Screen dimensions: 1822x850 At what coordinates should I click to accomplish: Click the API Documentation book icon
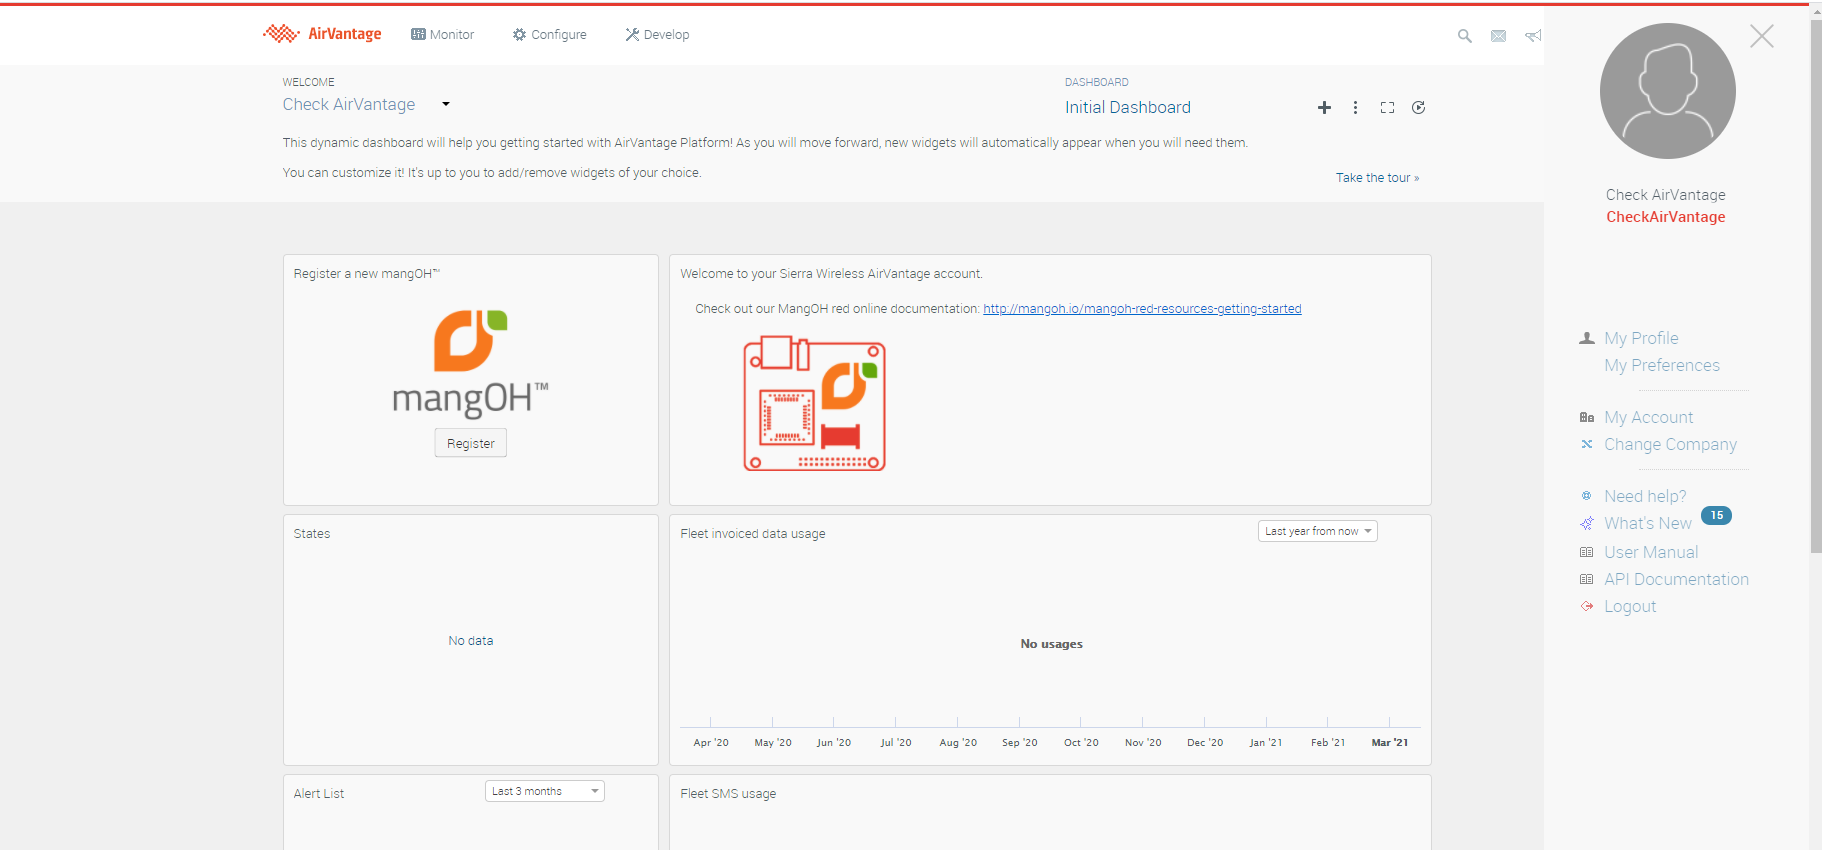click(x=1587, y=579)
